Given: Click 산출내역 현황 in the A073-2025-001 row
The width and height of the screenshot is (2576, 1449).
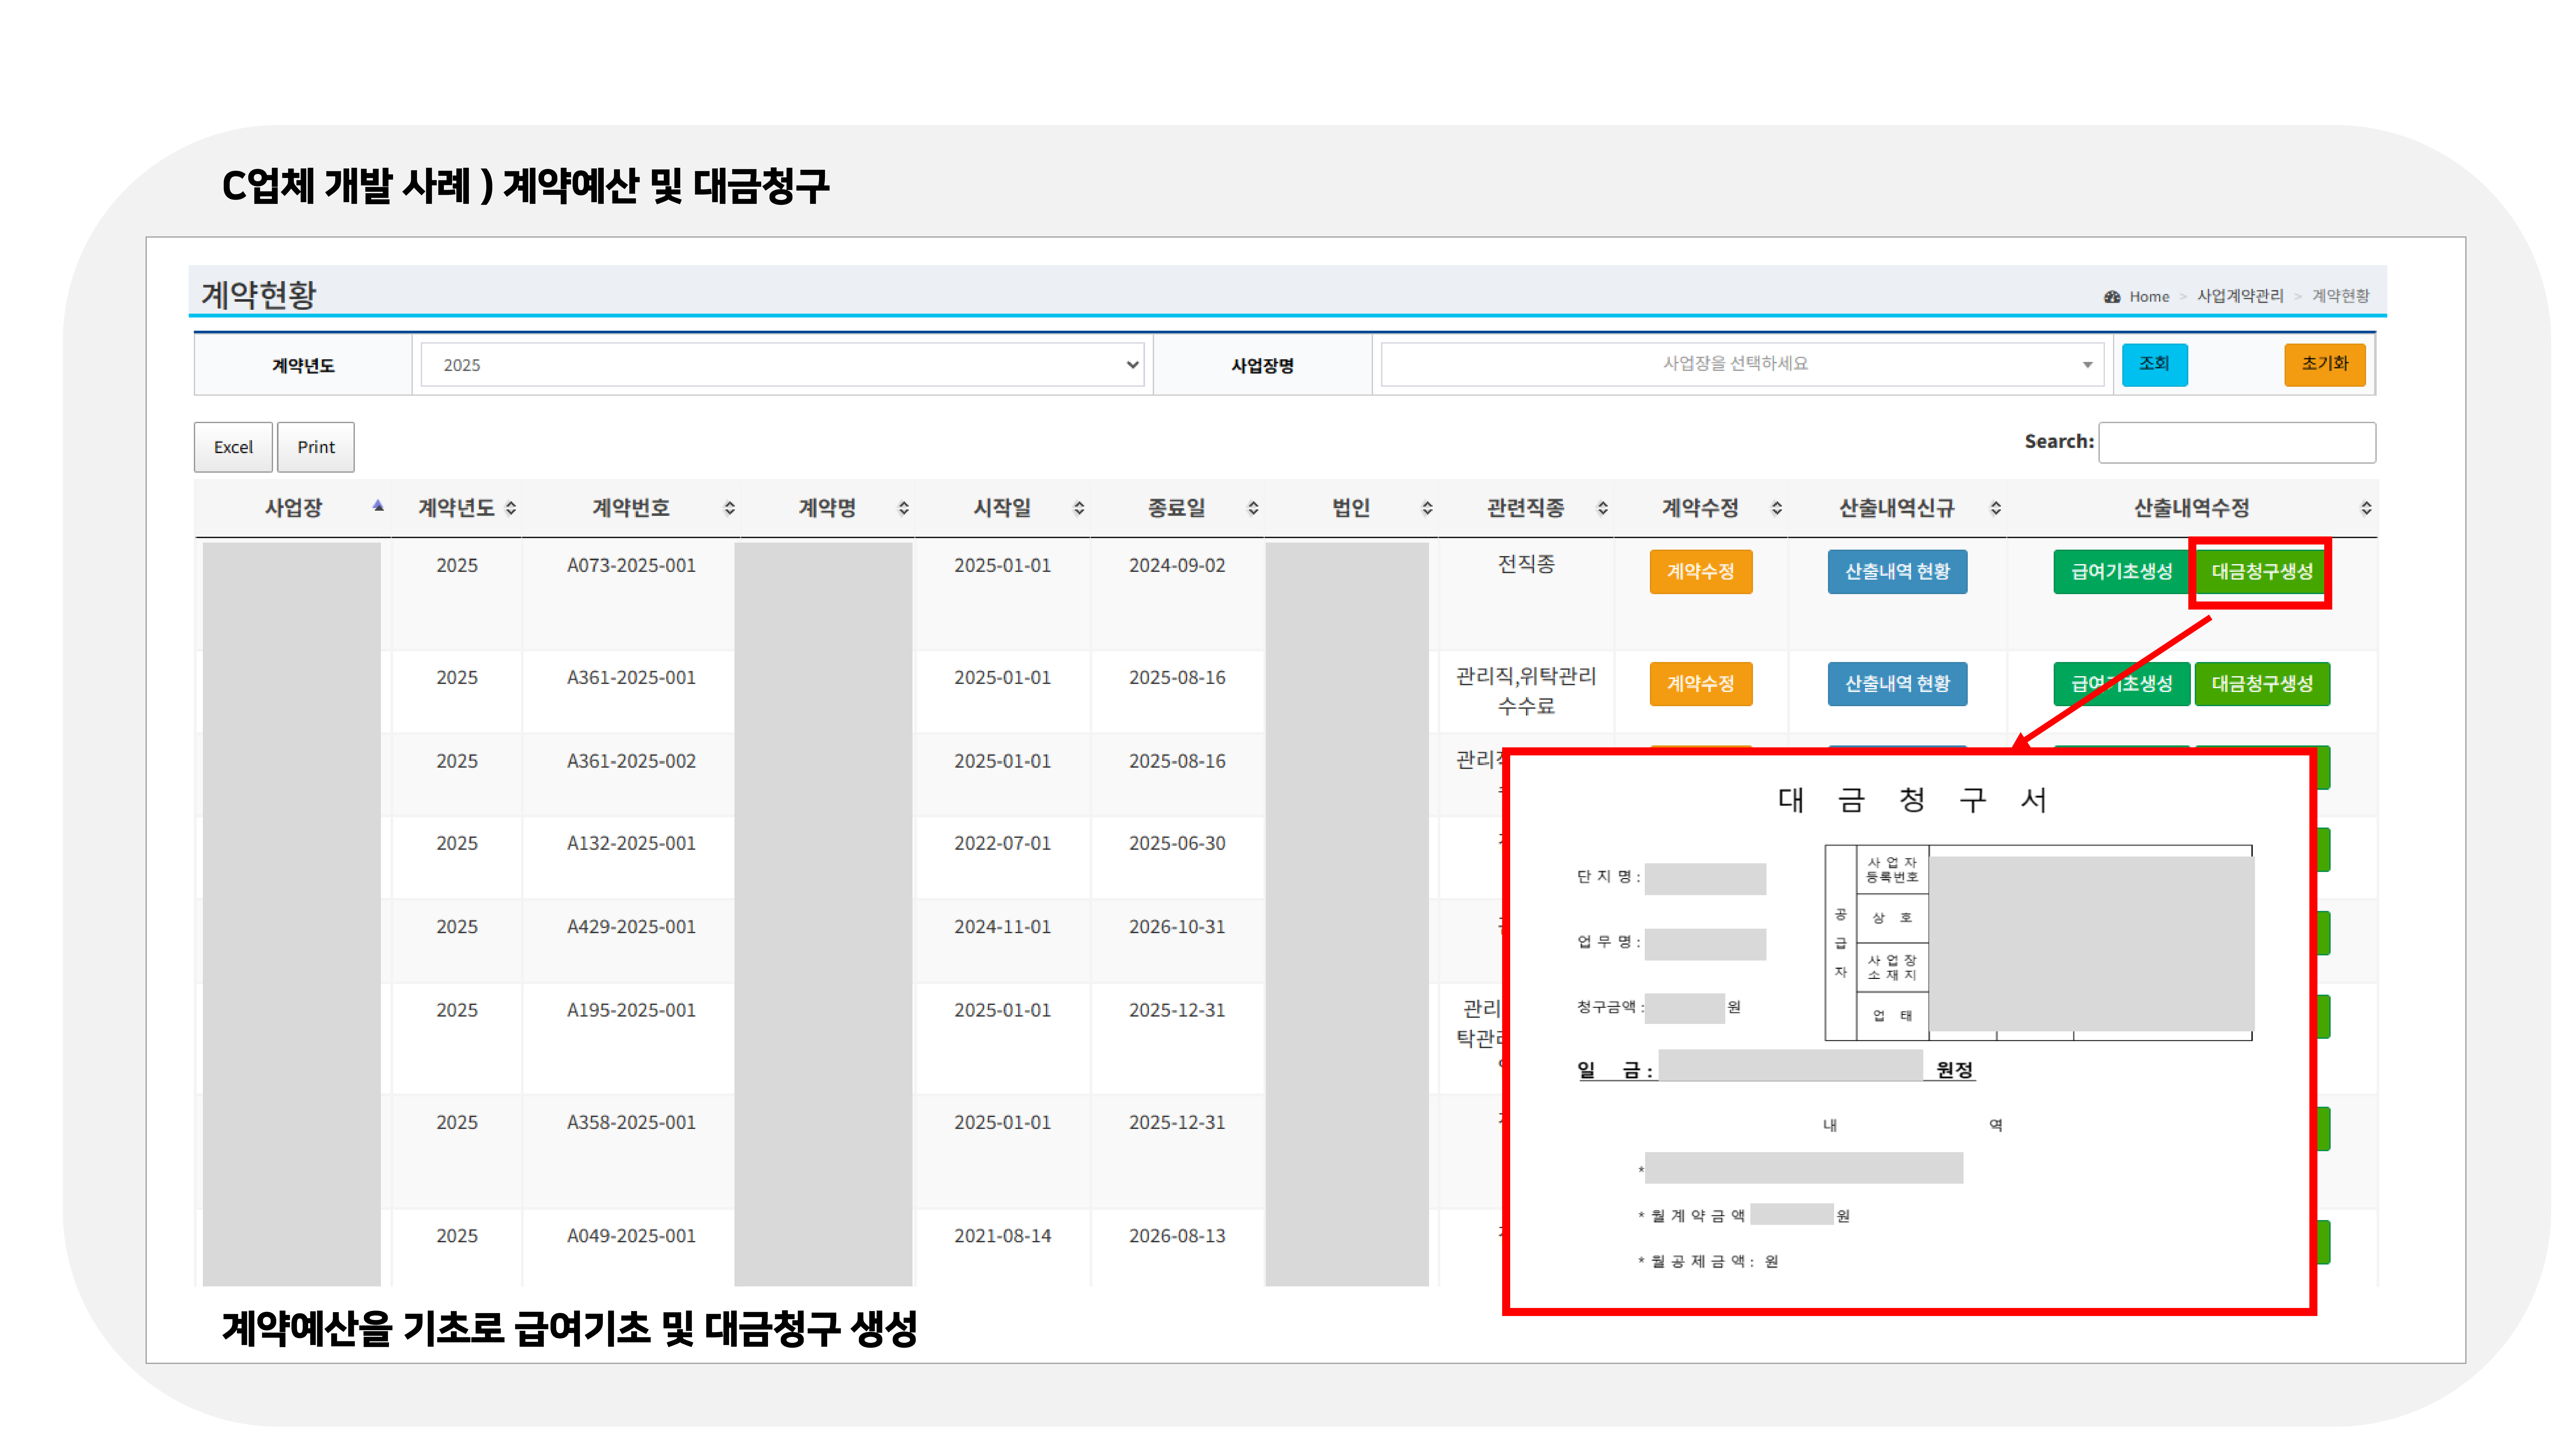Looking at the screenshot, I should [x=1897, y=572].
